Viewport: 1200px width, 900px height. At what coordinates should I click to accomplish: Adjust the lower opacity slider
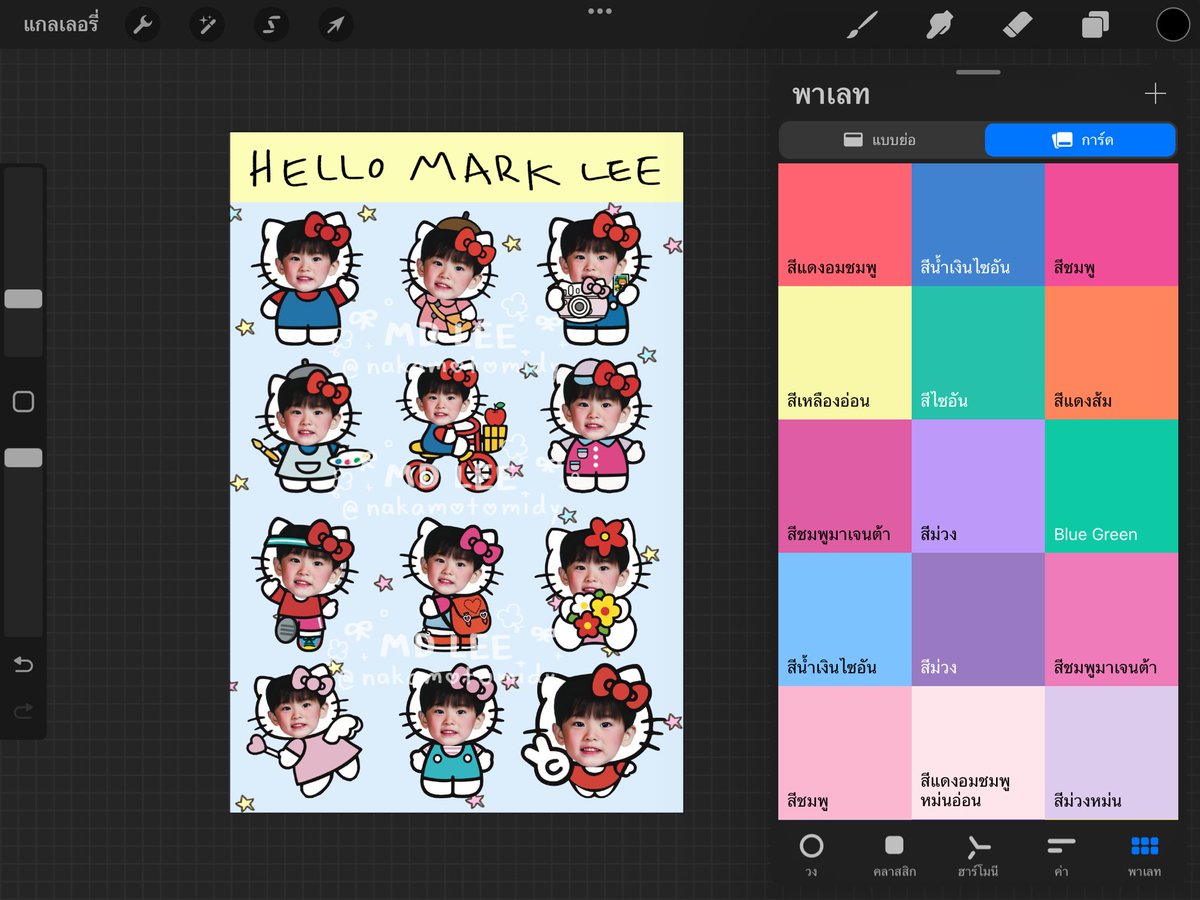(x=23, y=457)
